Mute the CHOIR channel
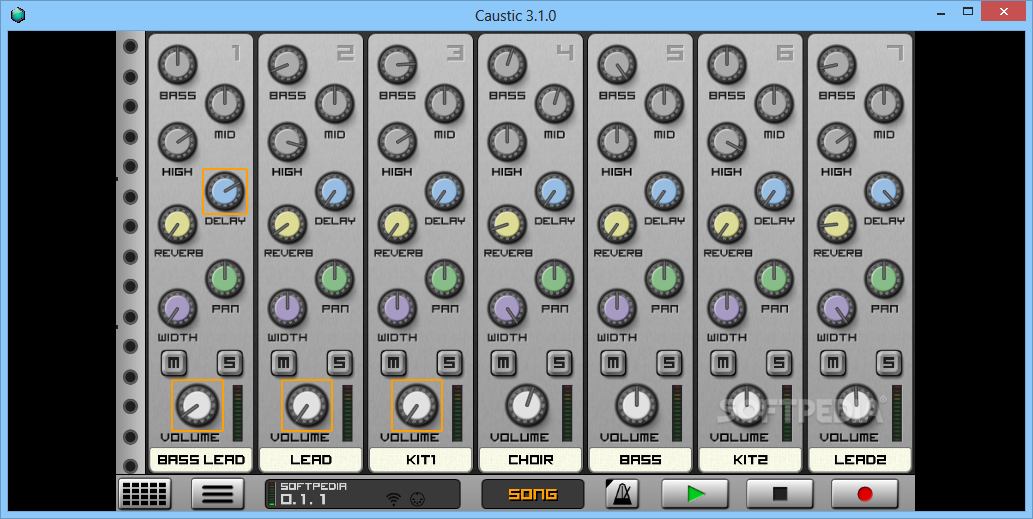 [503, 362]
